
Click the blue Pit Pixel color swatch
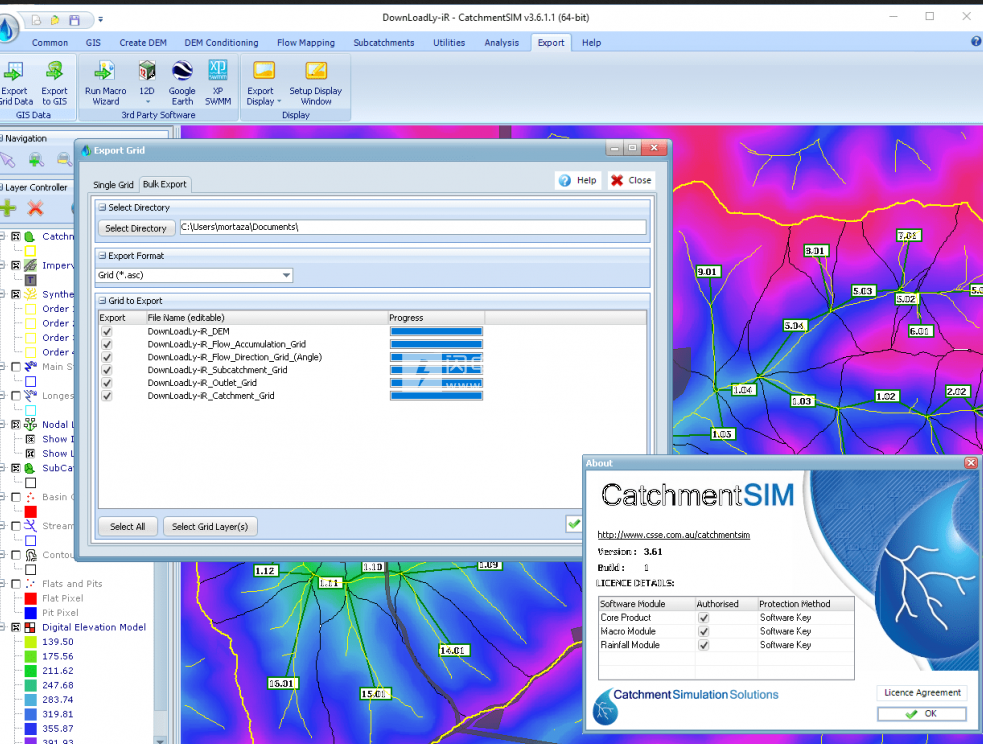[x=30, y=613]
